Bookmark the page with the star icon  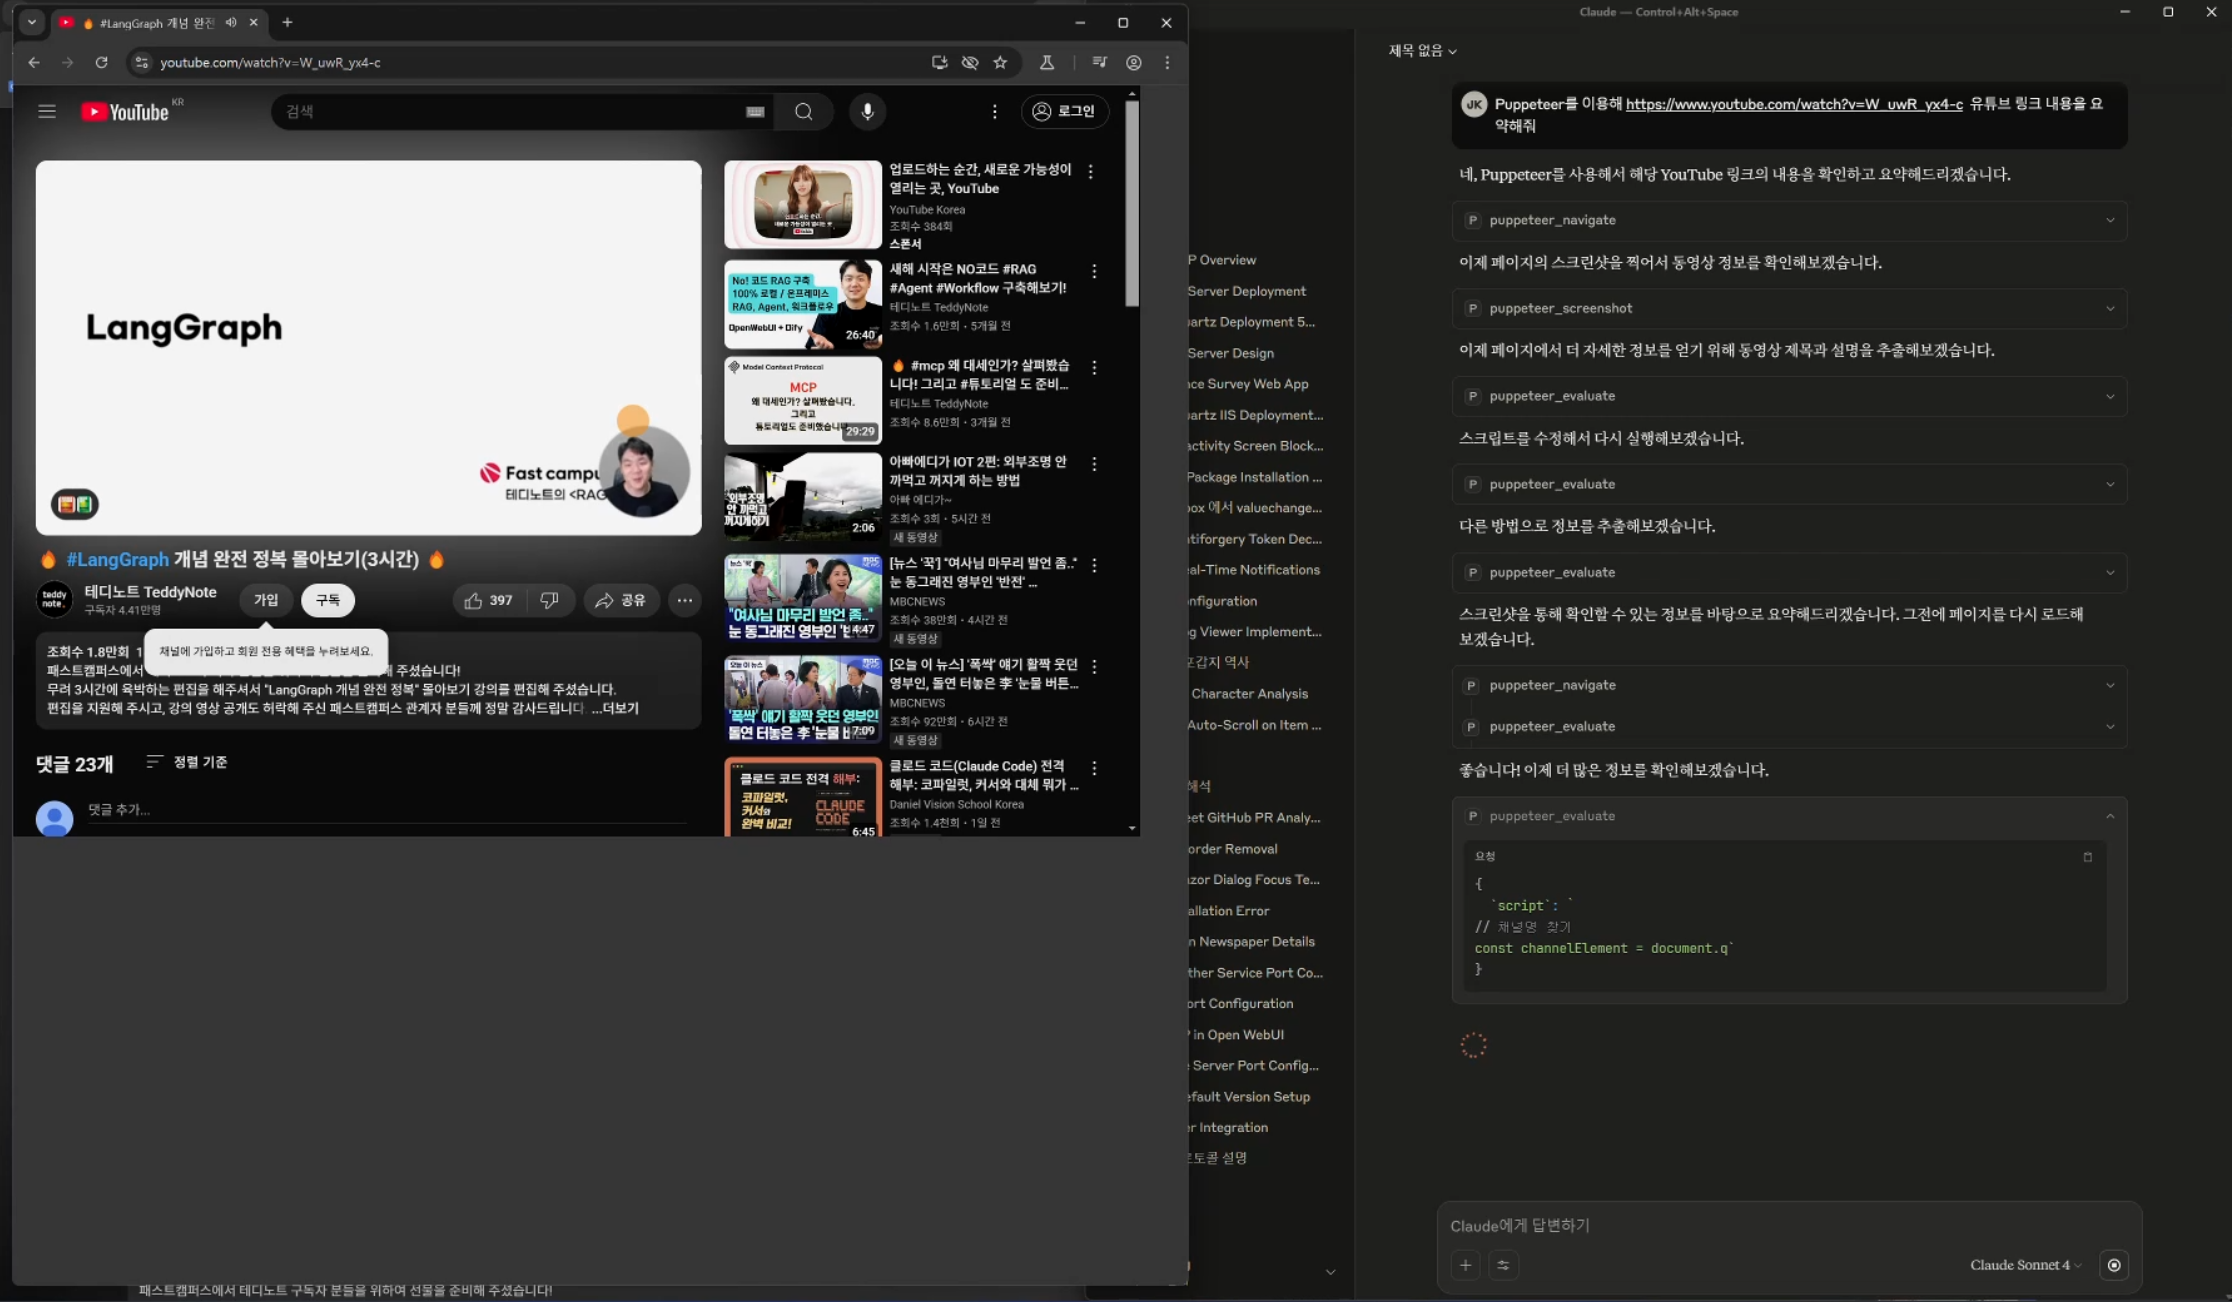click(x=1000, y=62)
